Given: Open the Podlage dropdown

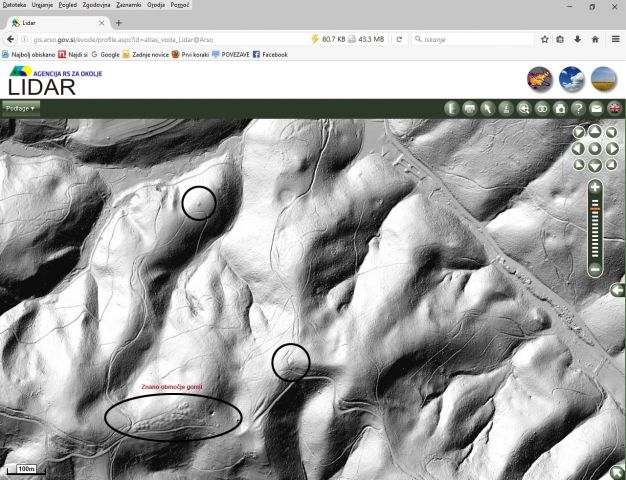Looking at the screenshot, I should (x=20, y=108).
